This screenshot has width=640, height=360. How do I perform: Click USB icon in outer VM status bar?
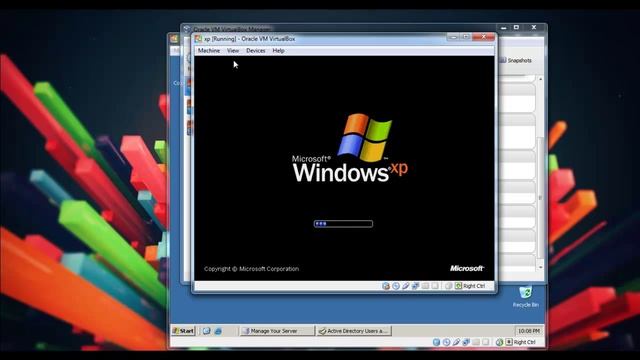click(x=456, y=342)
